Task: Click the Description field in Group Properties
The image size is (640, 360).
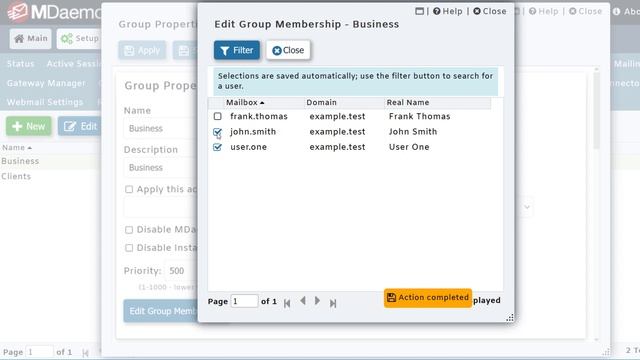Action: (x=161, y=168)
